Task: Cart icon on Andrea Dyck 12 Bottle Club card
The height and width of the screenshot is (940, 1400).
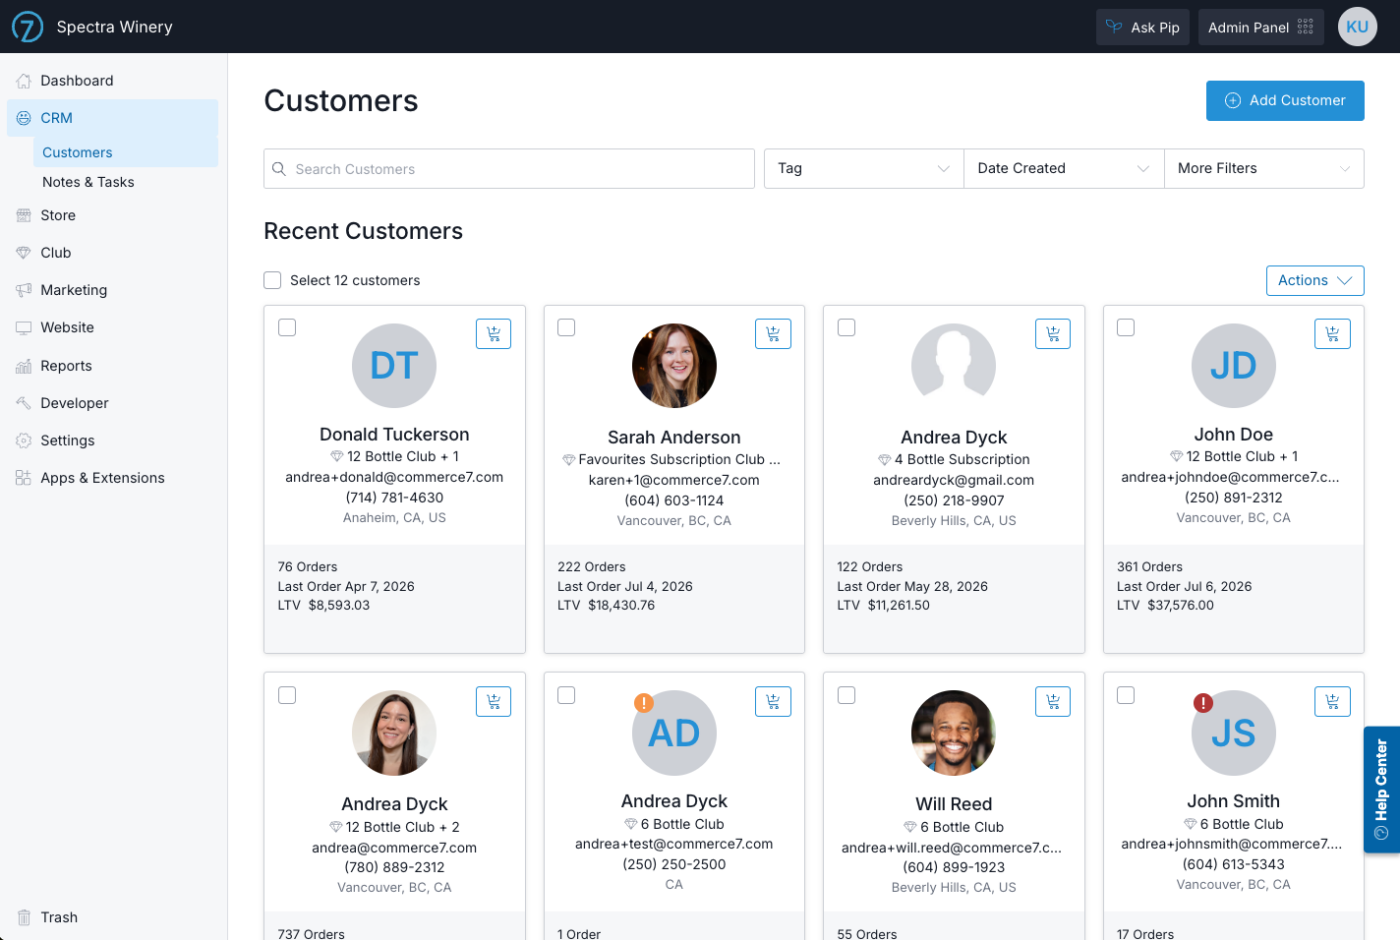Action: click(494, 701)
